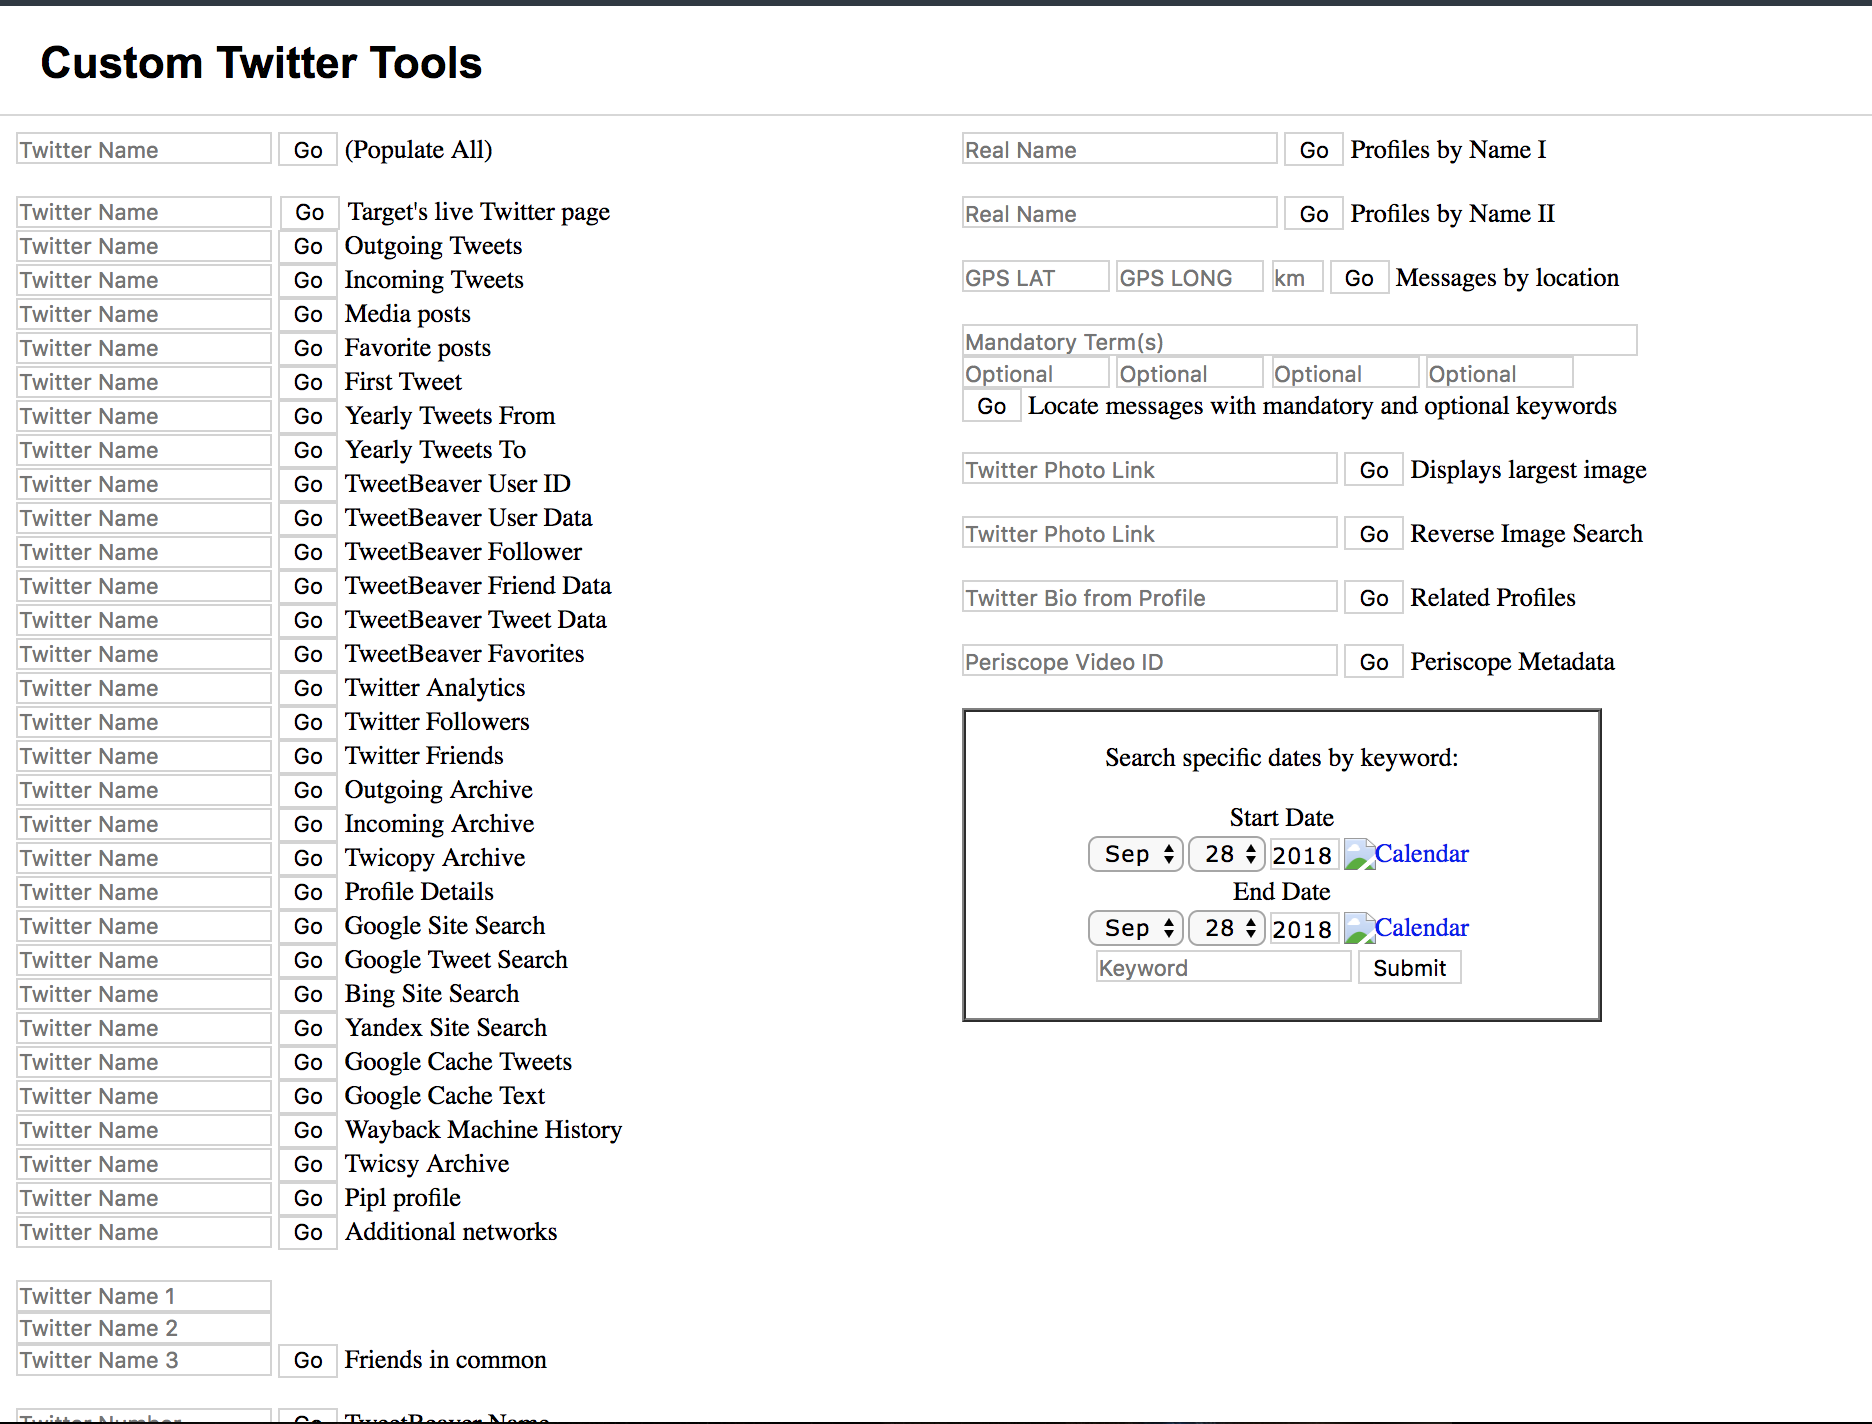Click Go for Profiles by Name I

[x=1313, y=150]
